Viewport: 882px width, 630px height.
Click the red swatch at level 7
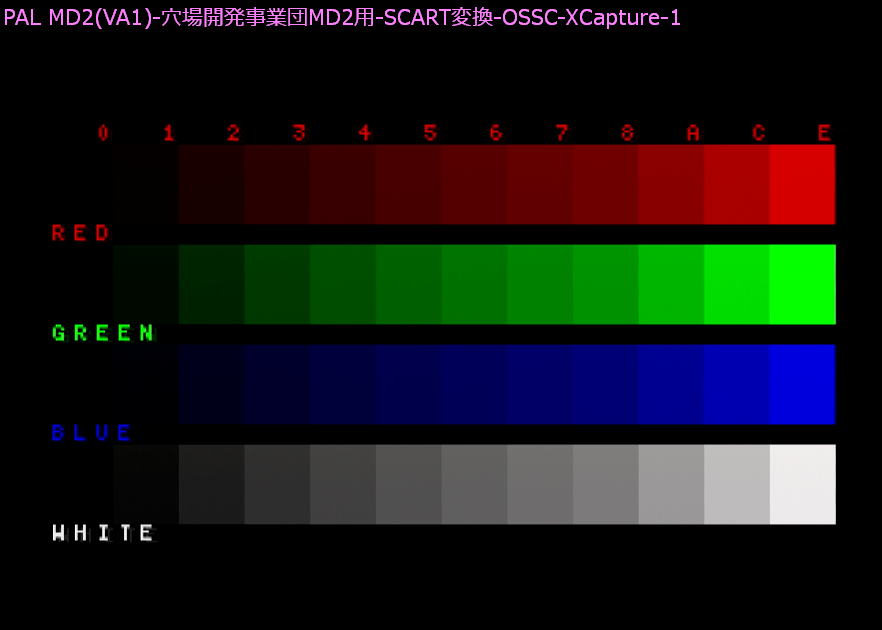point(540,184)
